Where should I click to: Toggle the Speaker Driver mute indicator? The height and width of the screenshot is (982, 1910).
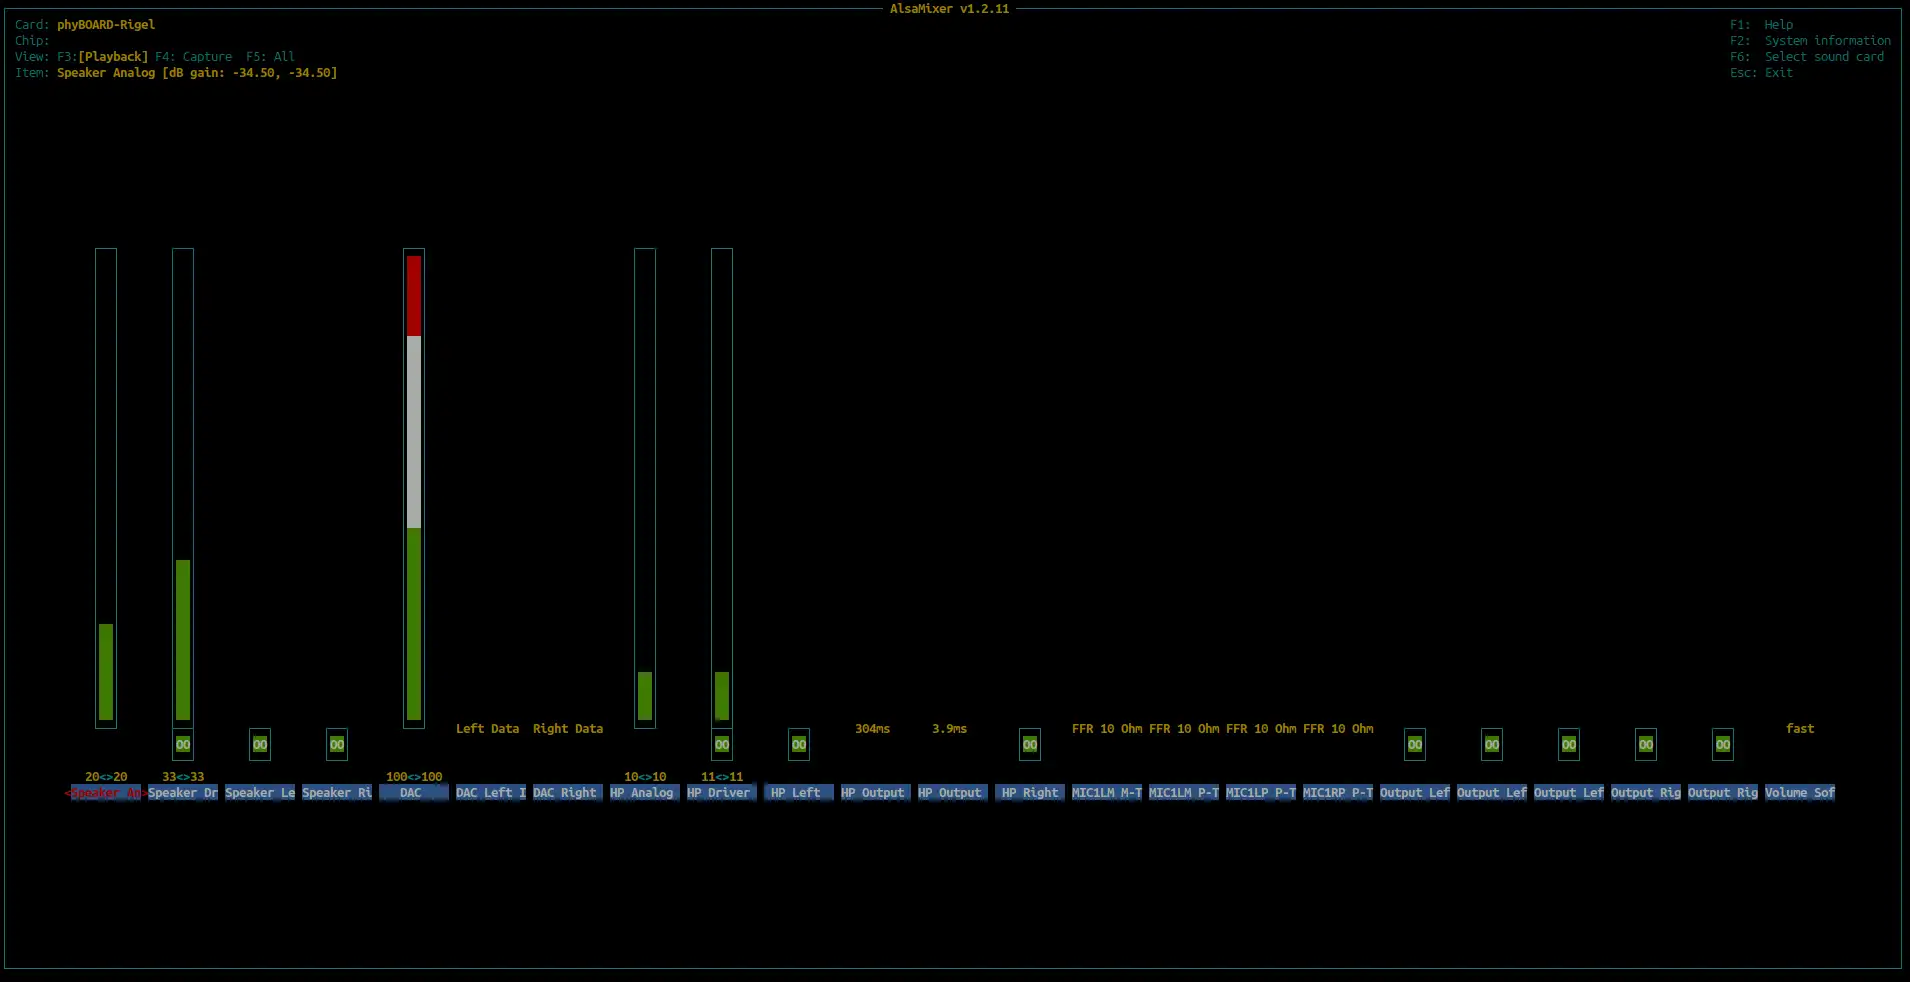pos(183,744)
